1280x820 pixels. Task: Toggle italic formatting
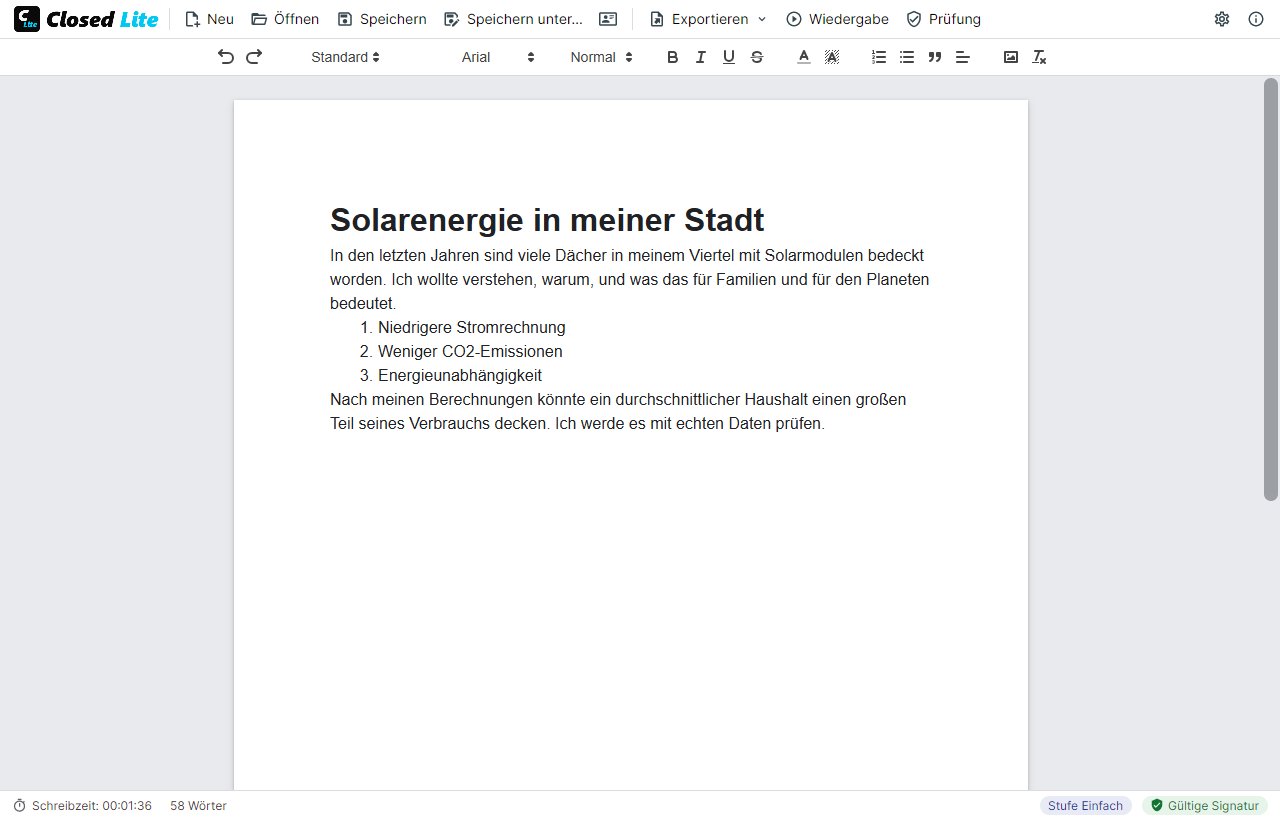pos(701,57)
